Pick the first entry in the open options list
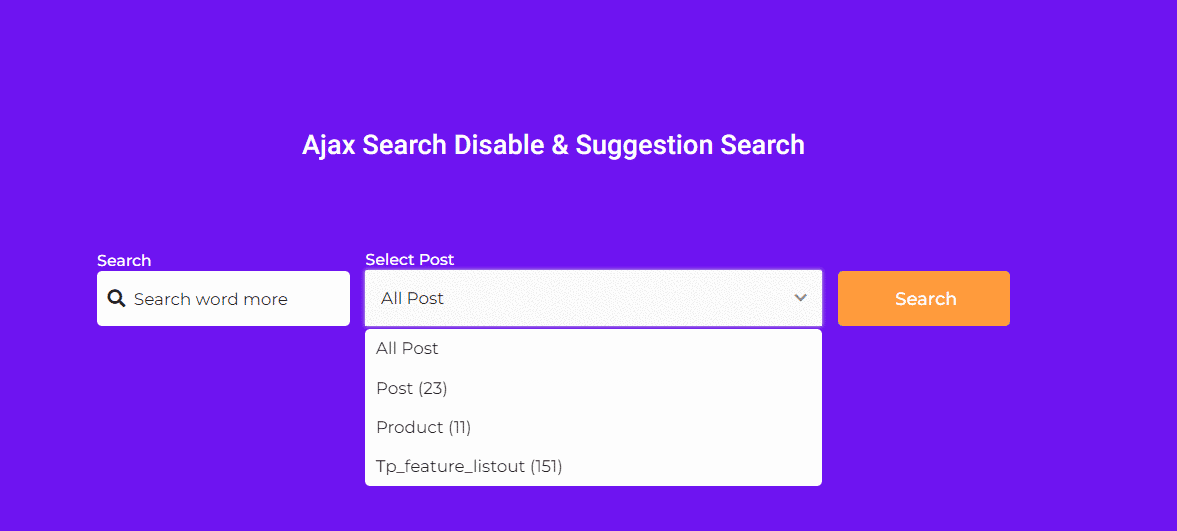This screenshot has height=531, width=1177. click(x=593, y=348)
